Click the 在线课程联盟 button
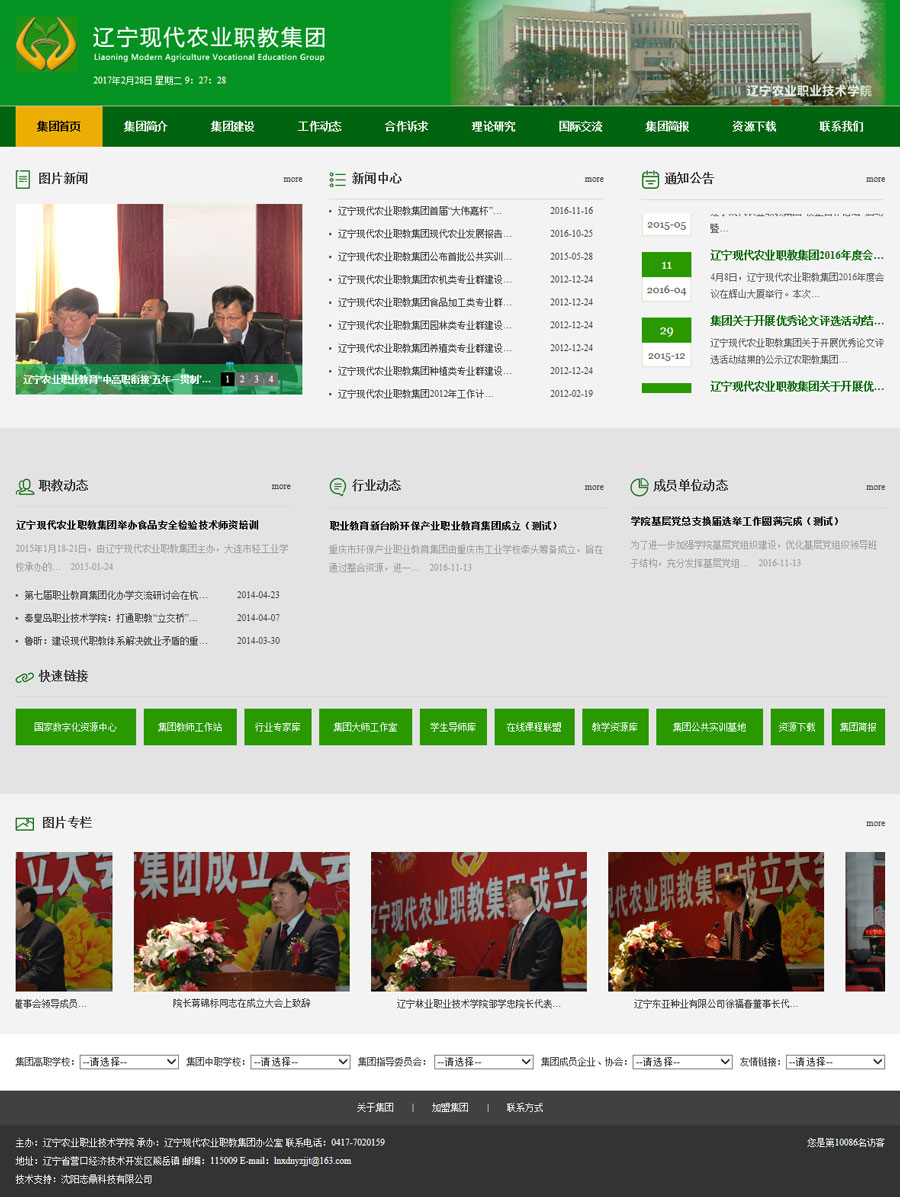The width and height of the screenshot is (900, 1197). coord(534,727)
